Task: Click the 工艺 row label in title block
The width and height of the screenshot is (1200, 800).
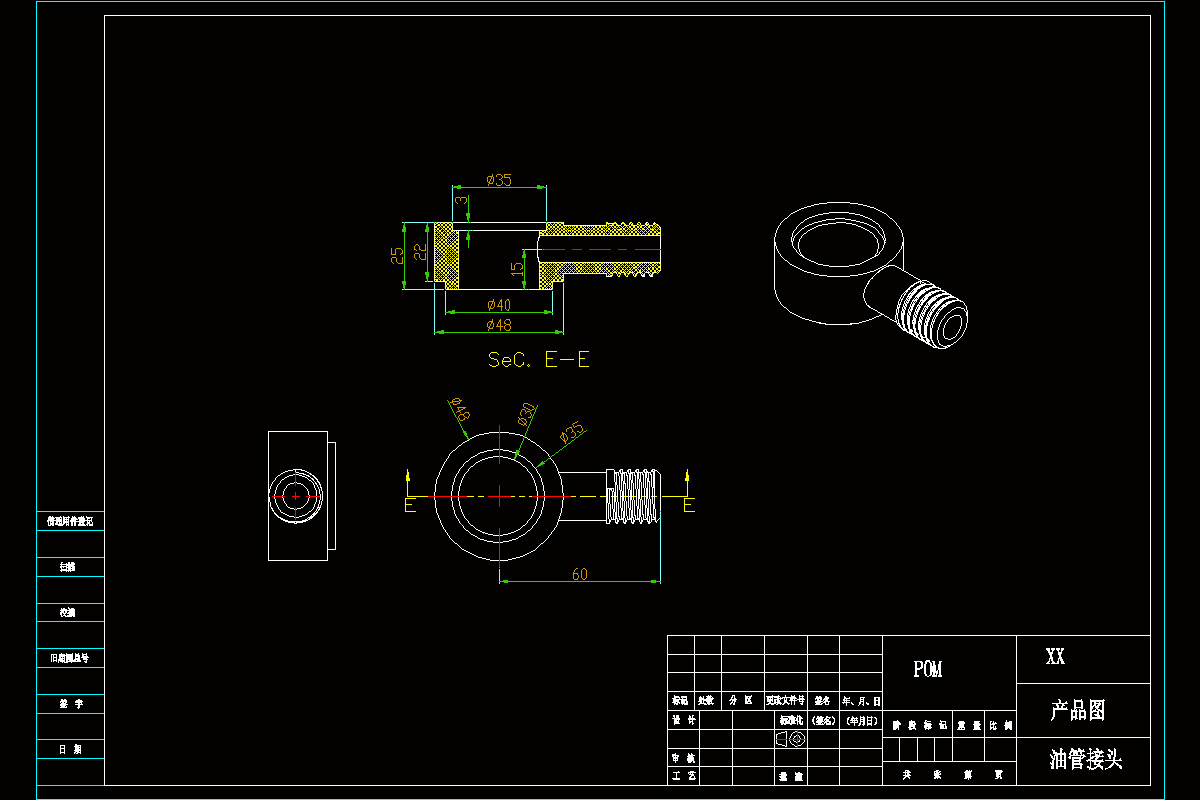Action: pyautogui.click(x=683, y=776)
